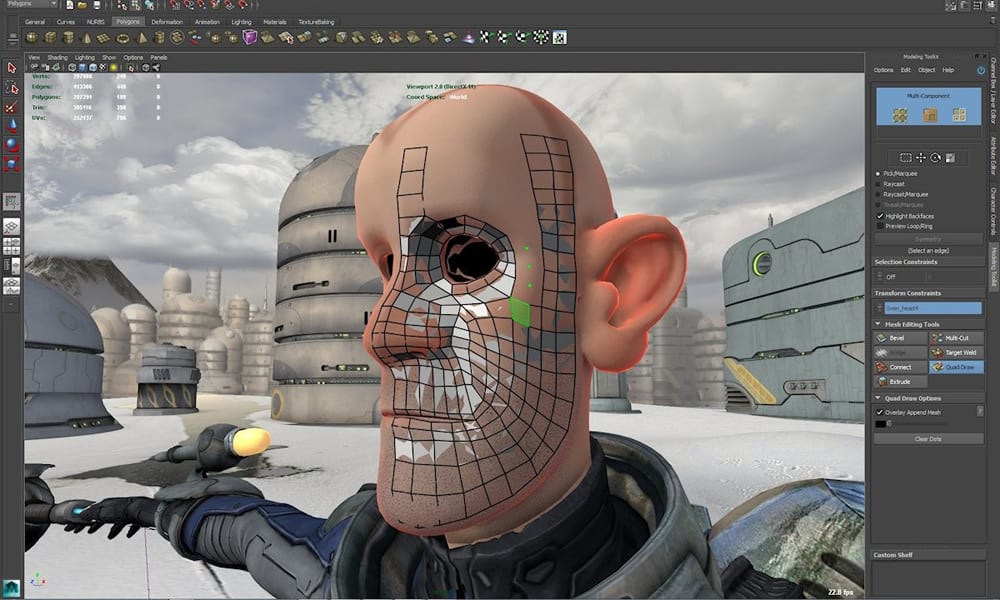Open the viewport Shading menu

pos(57,57)
